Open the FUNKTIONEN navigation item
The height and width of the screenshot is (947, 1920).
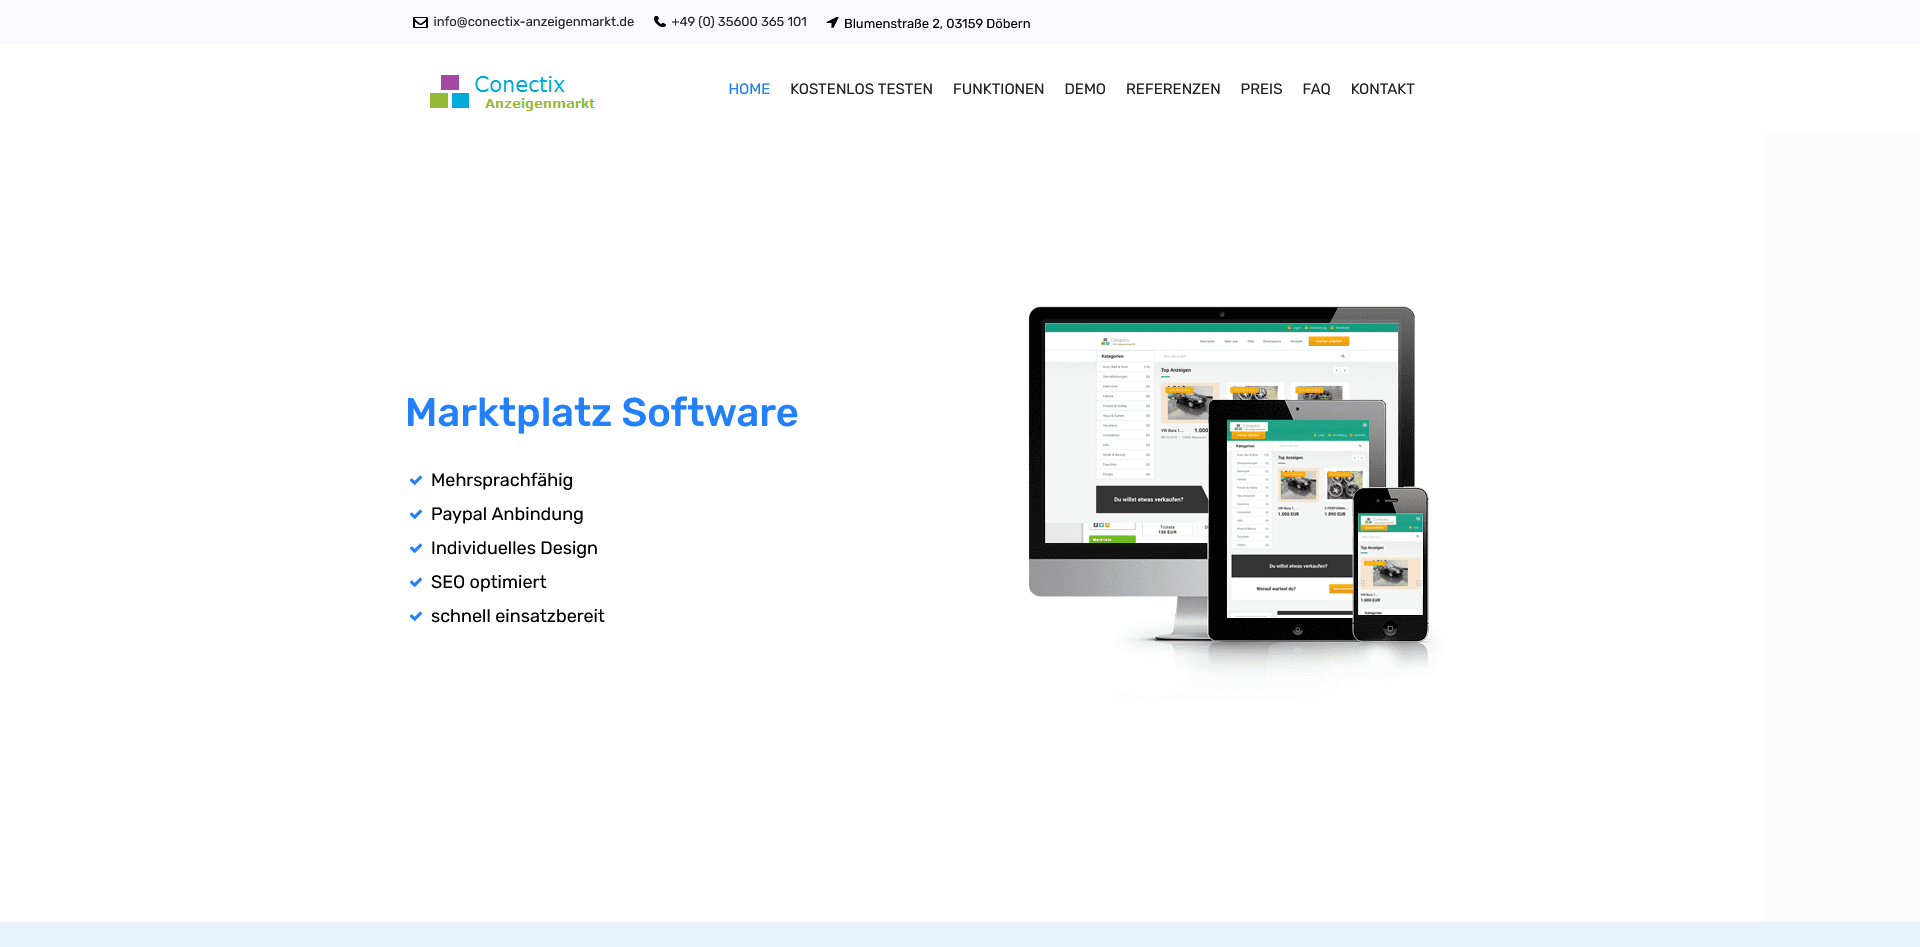click(x=998, y=89)
